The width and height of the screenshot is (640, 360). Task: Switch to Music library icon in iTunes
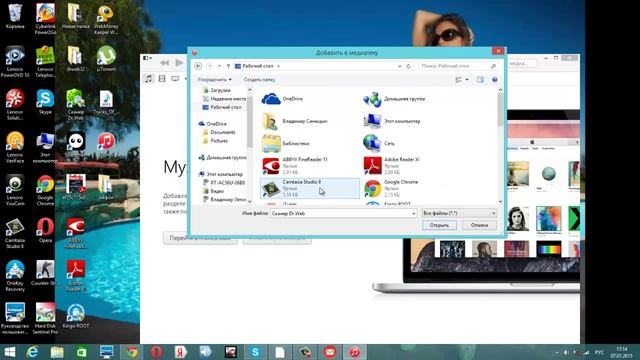[x=149, y=78]
